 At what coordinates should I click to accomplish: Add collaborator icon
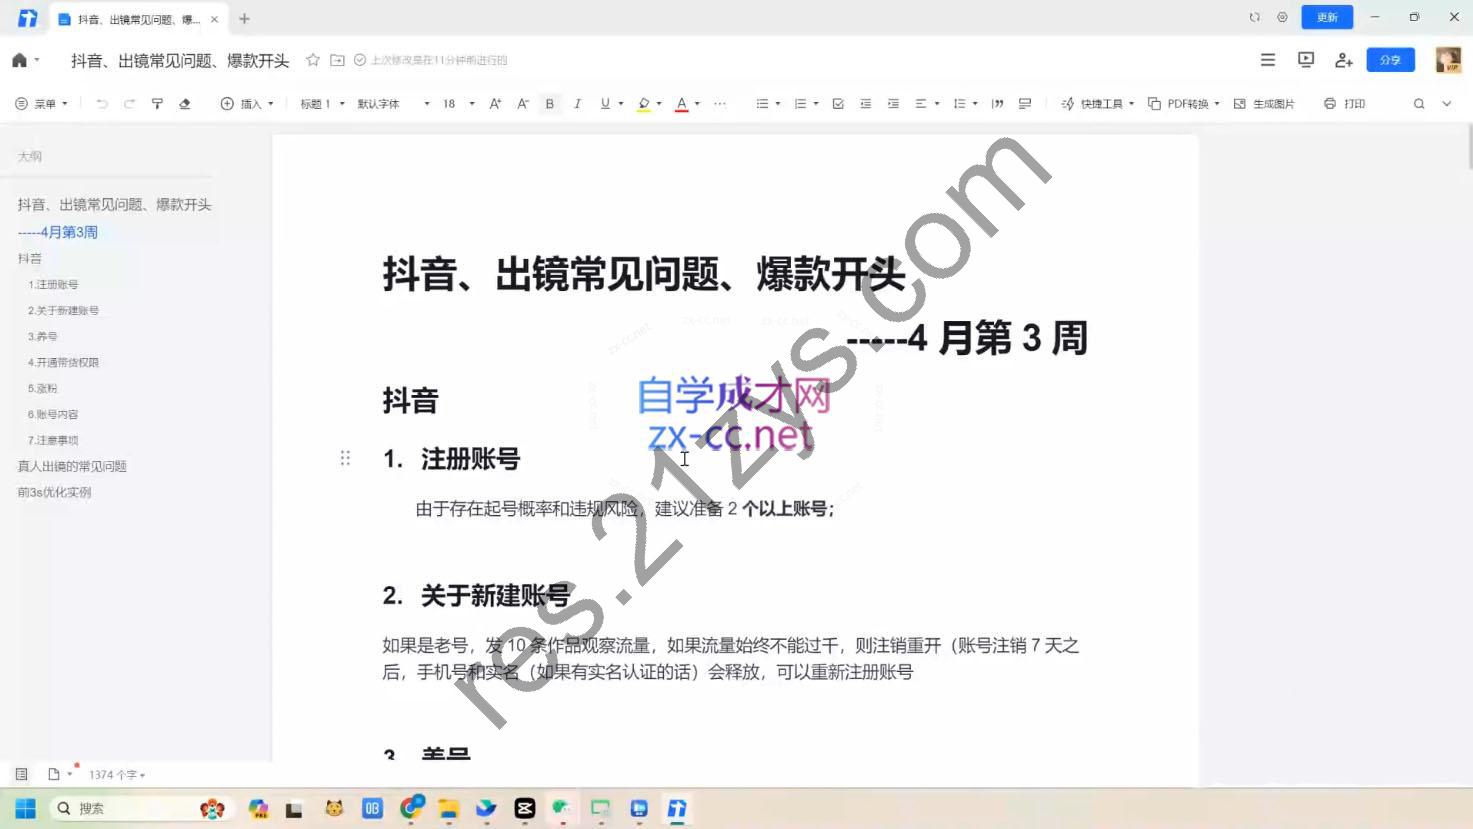coord(1344,60)
